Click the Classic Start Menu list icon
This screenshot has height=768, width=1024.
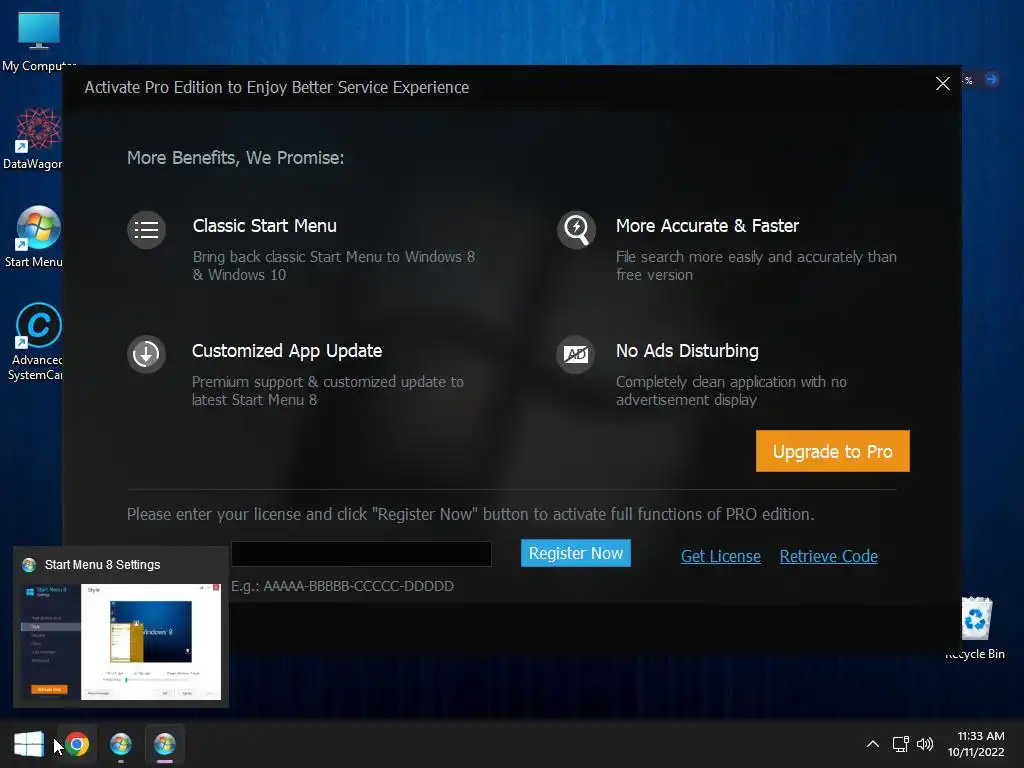pyautogui.click(x=146, y=230)
